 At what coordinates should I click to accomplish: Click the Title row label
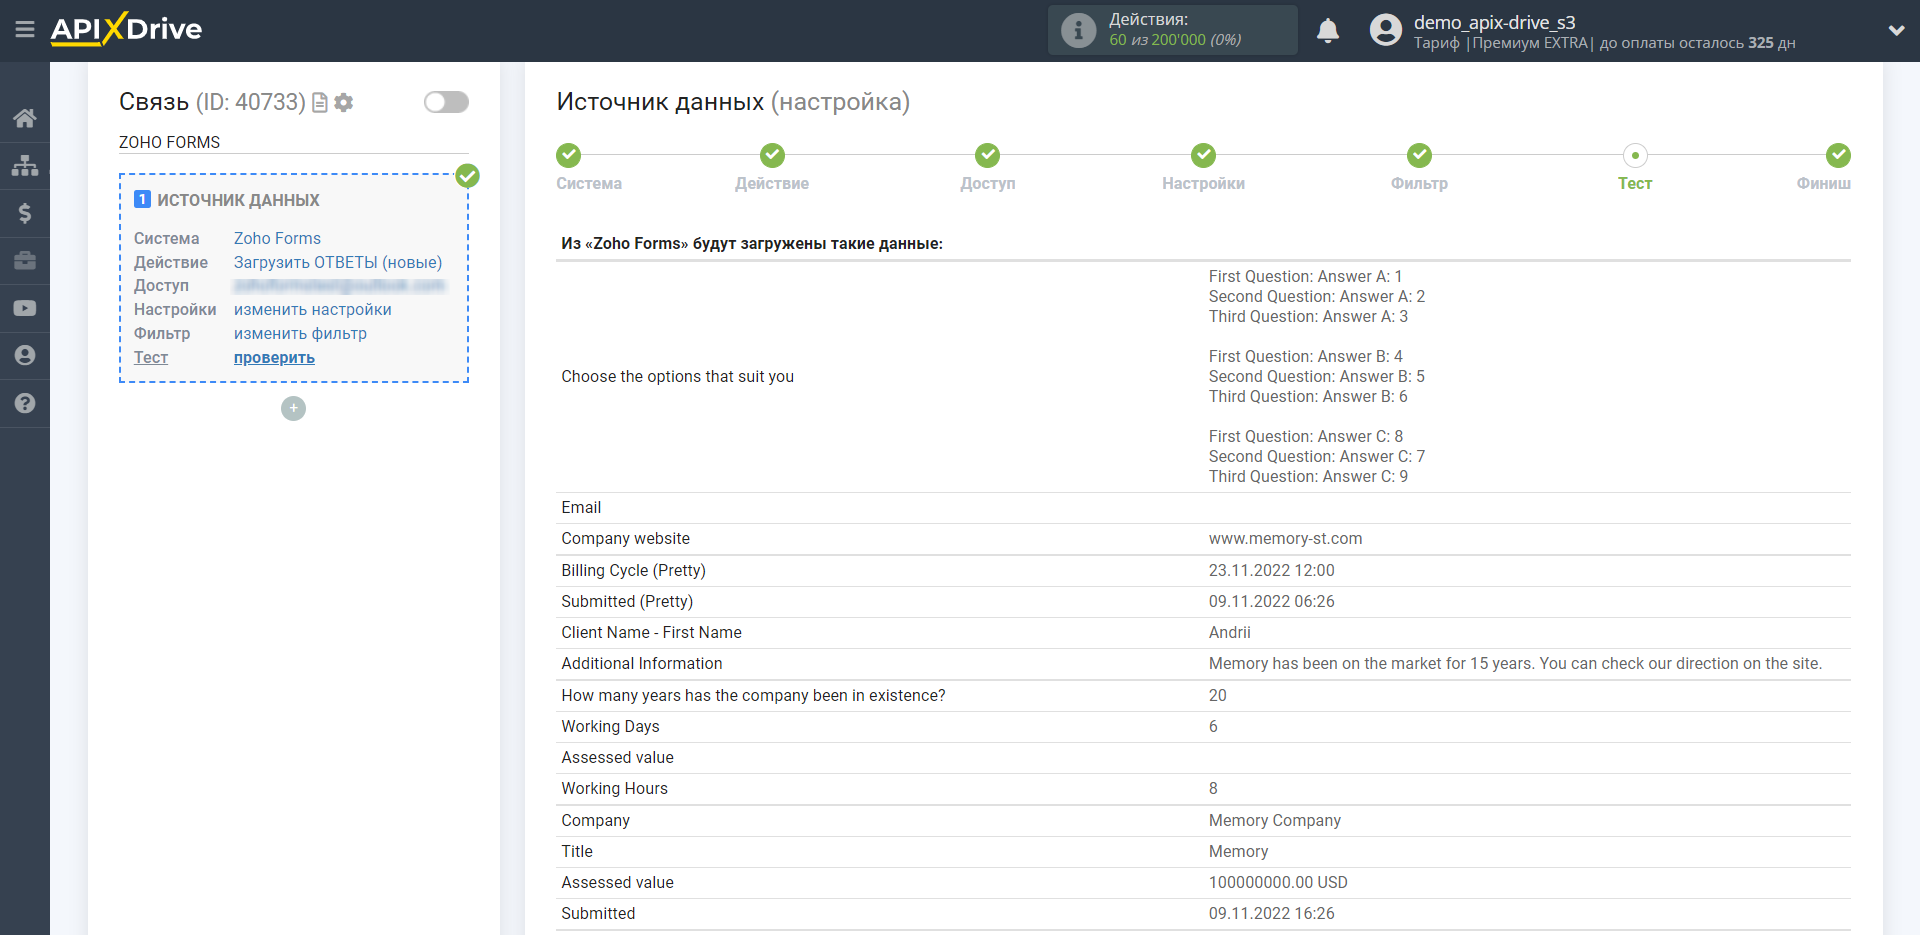point(577,851)
